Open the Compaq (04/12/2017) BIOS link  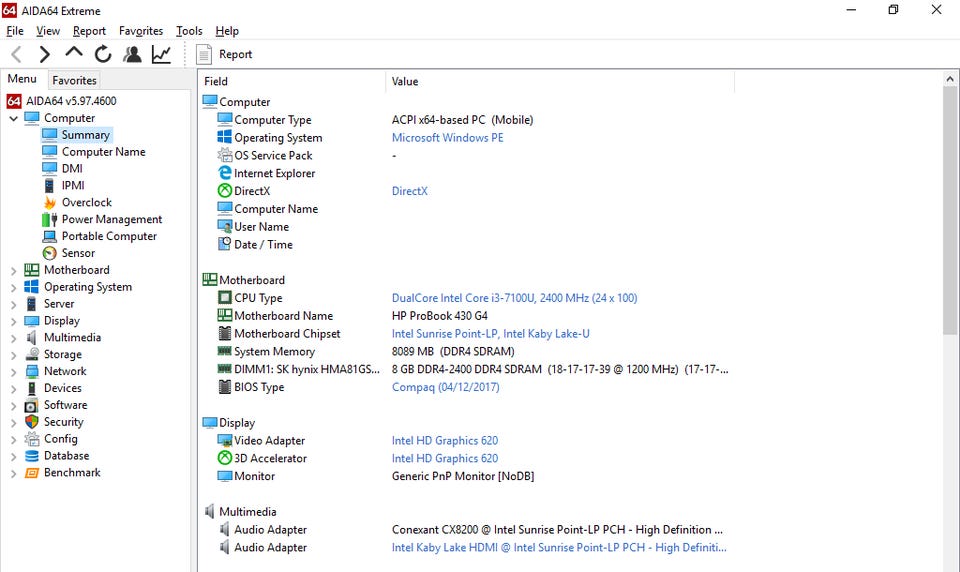pos(445,387)
